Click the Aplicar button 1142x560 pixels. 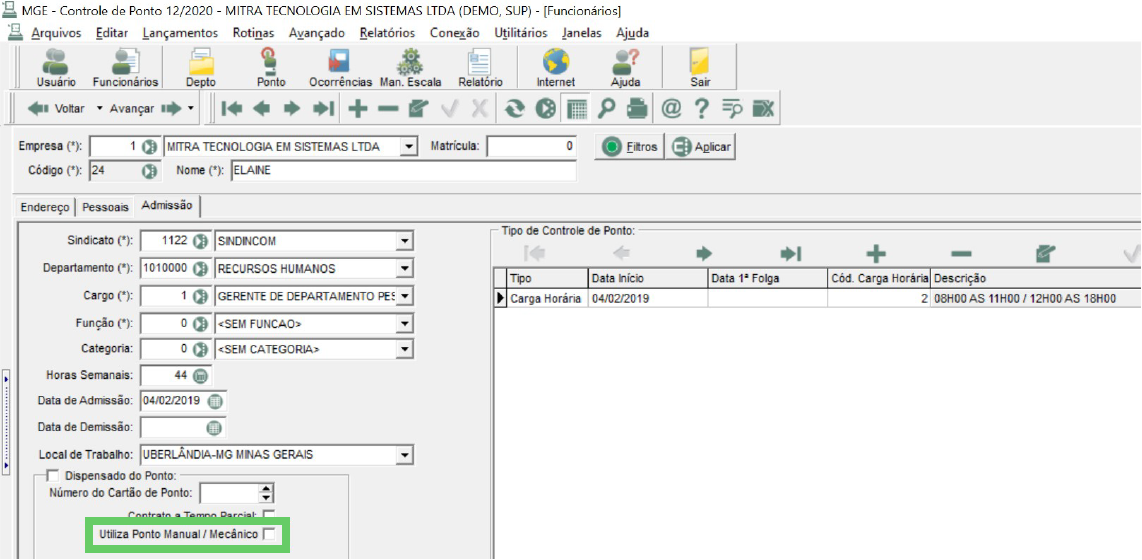[703, 147]
